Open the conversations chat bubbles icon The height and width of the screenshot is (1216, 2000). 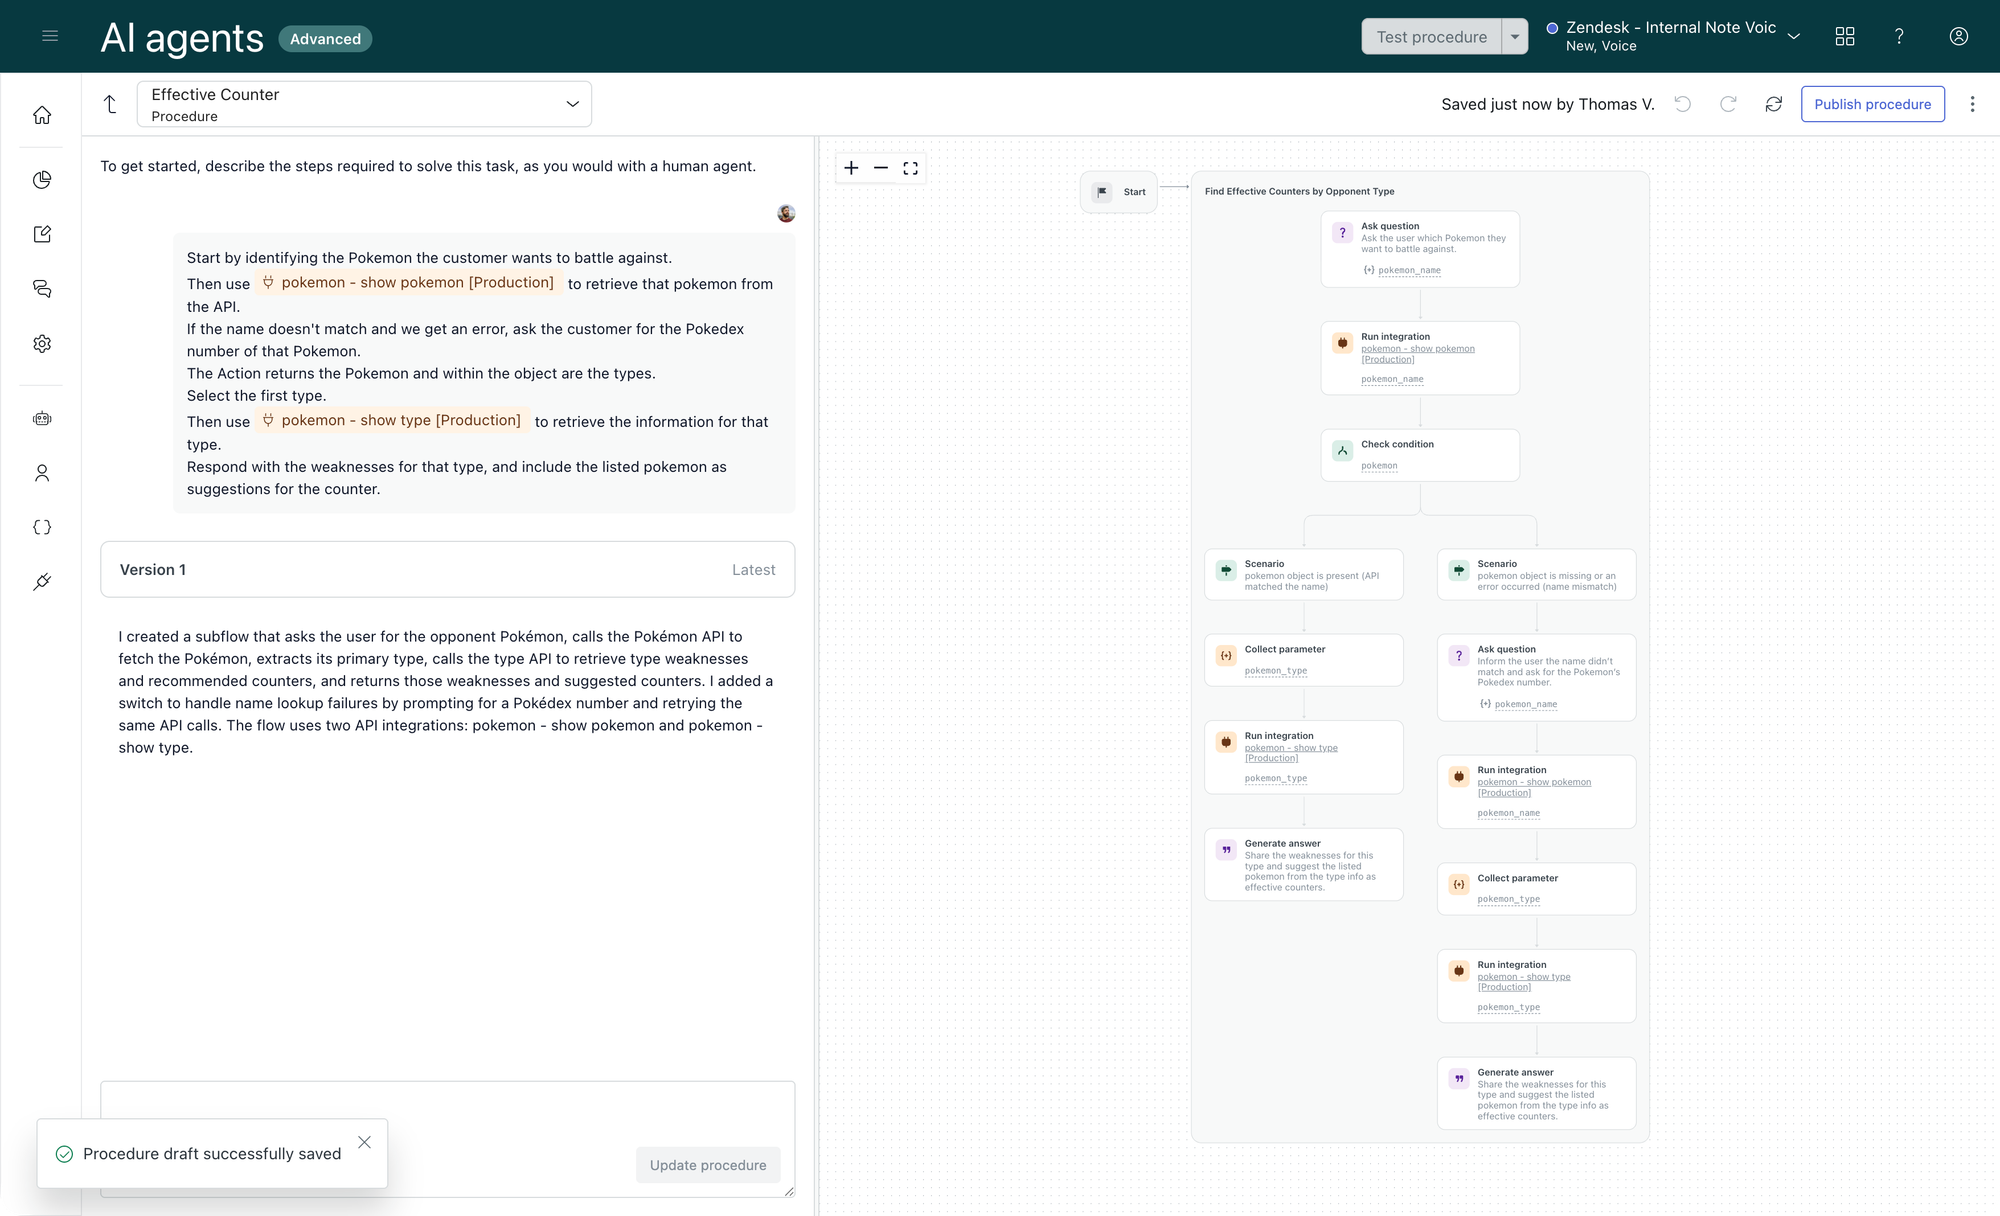(42, 289)
